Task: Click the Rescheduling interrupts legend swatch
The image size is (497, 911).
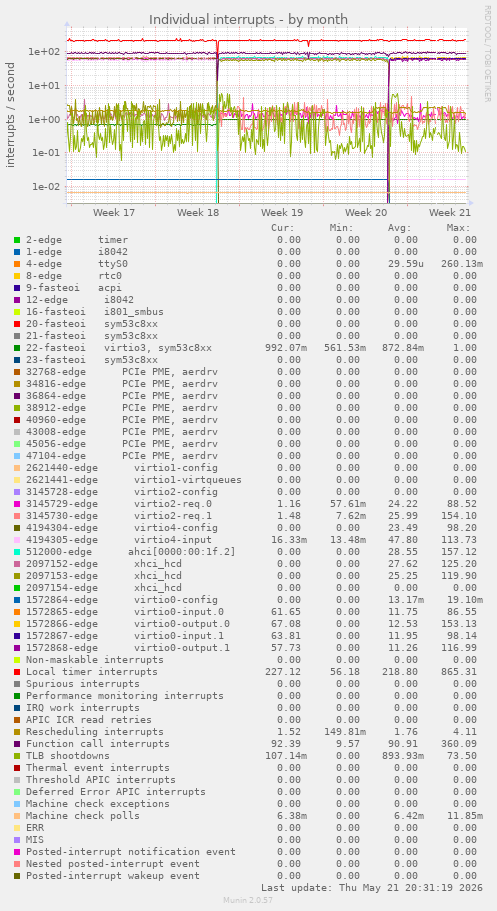Action: 17,732
